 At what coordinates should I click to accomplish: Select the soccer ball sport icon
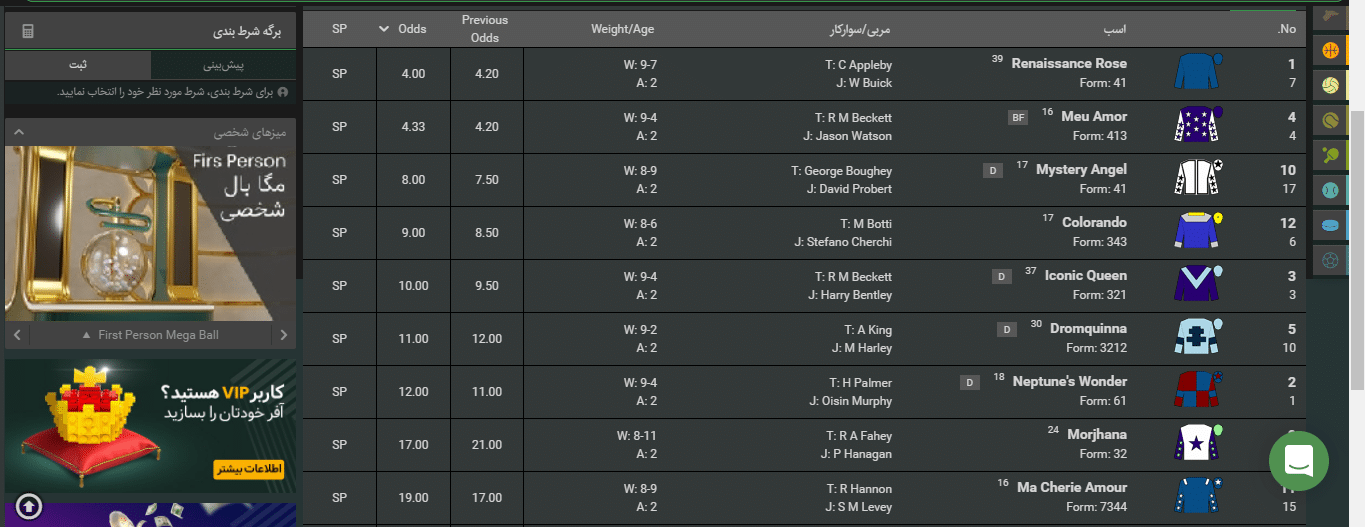[x=1331, y=260]
